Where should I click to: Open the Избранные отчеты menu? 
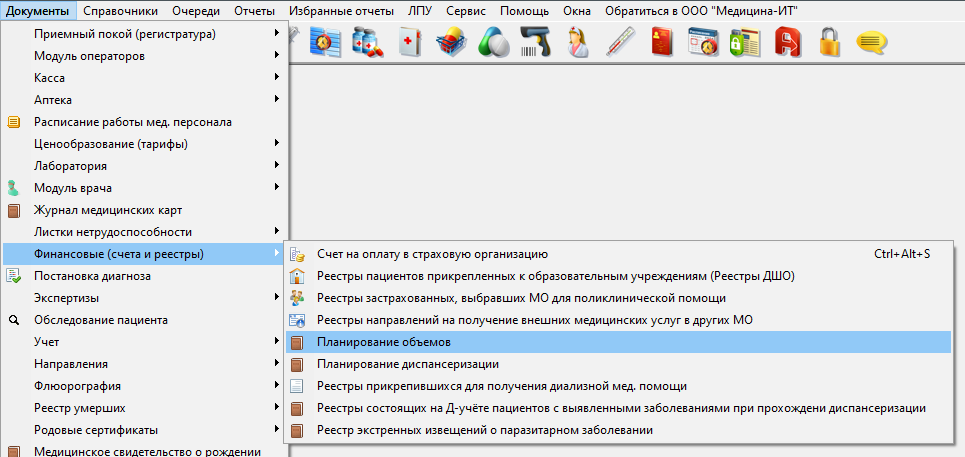342,10
